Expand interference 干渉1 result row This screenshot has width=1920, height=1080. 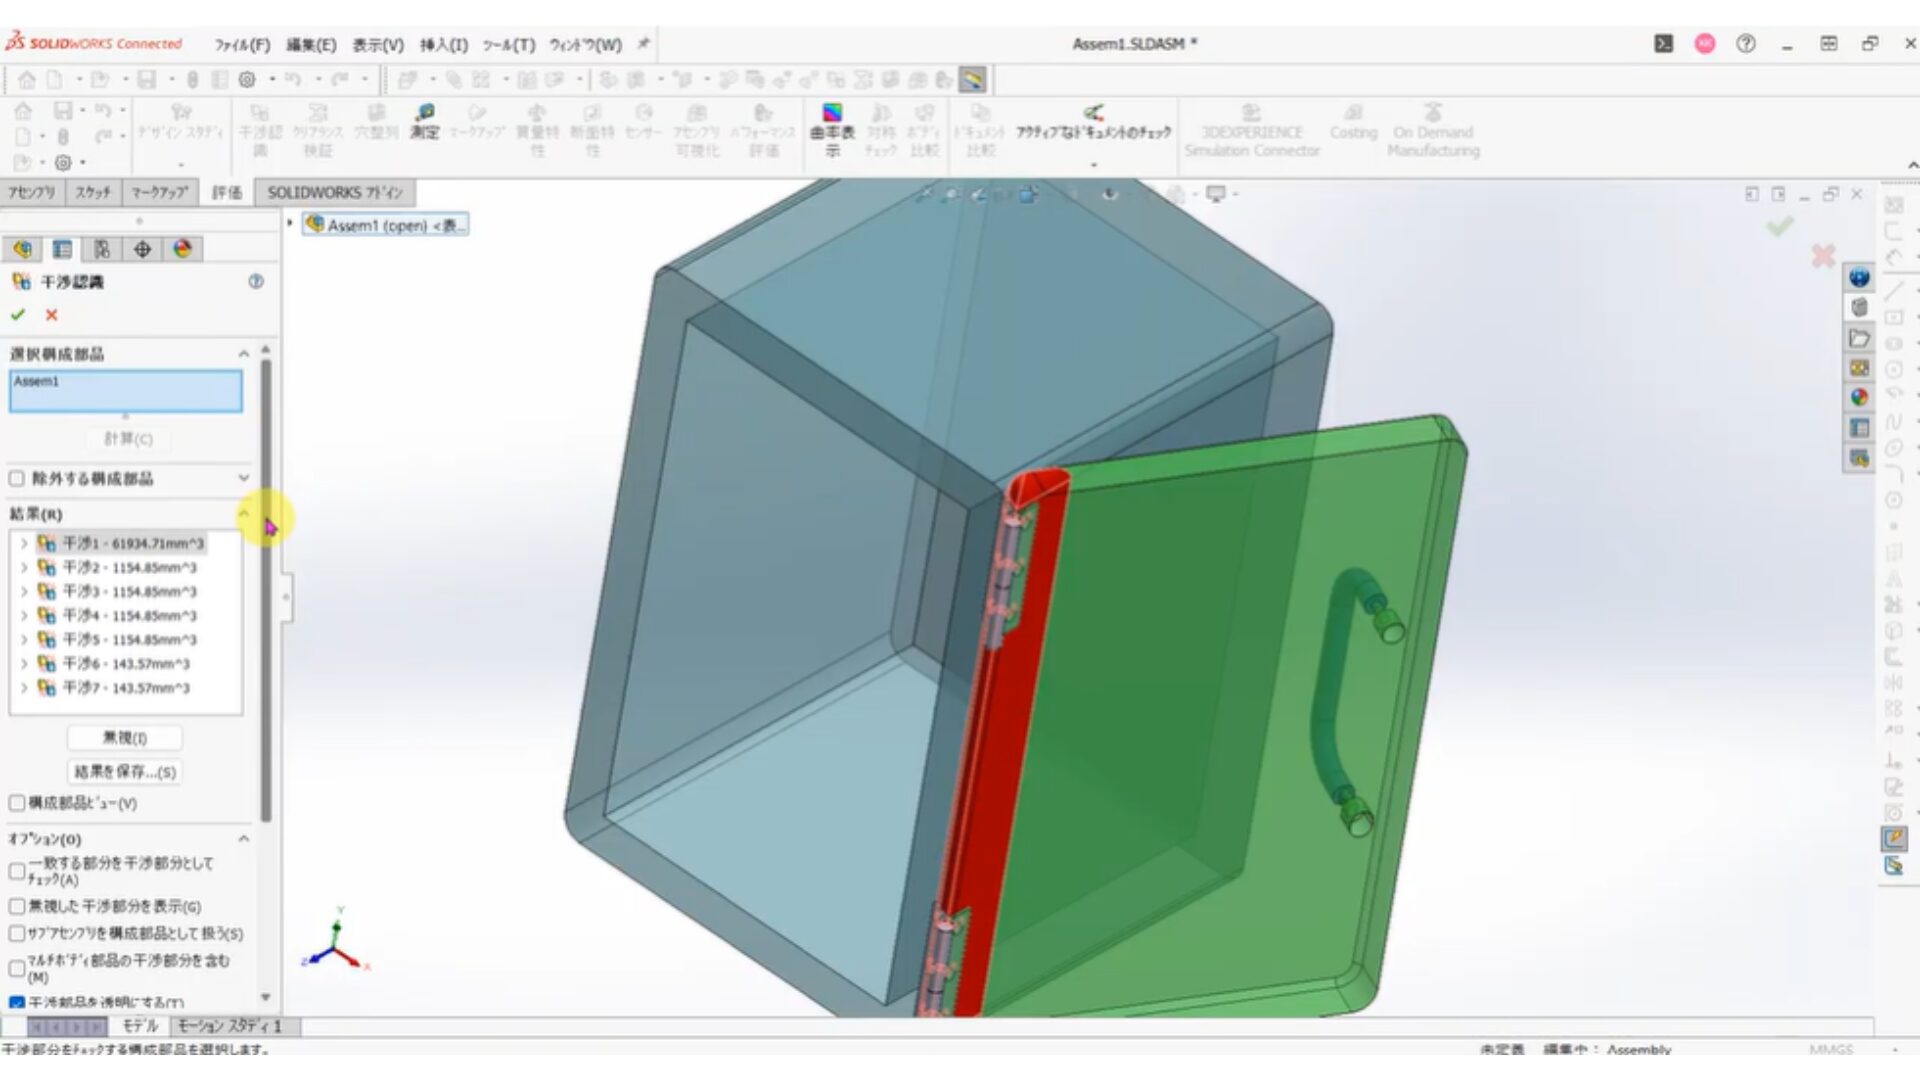pos(24,544)
